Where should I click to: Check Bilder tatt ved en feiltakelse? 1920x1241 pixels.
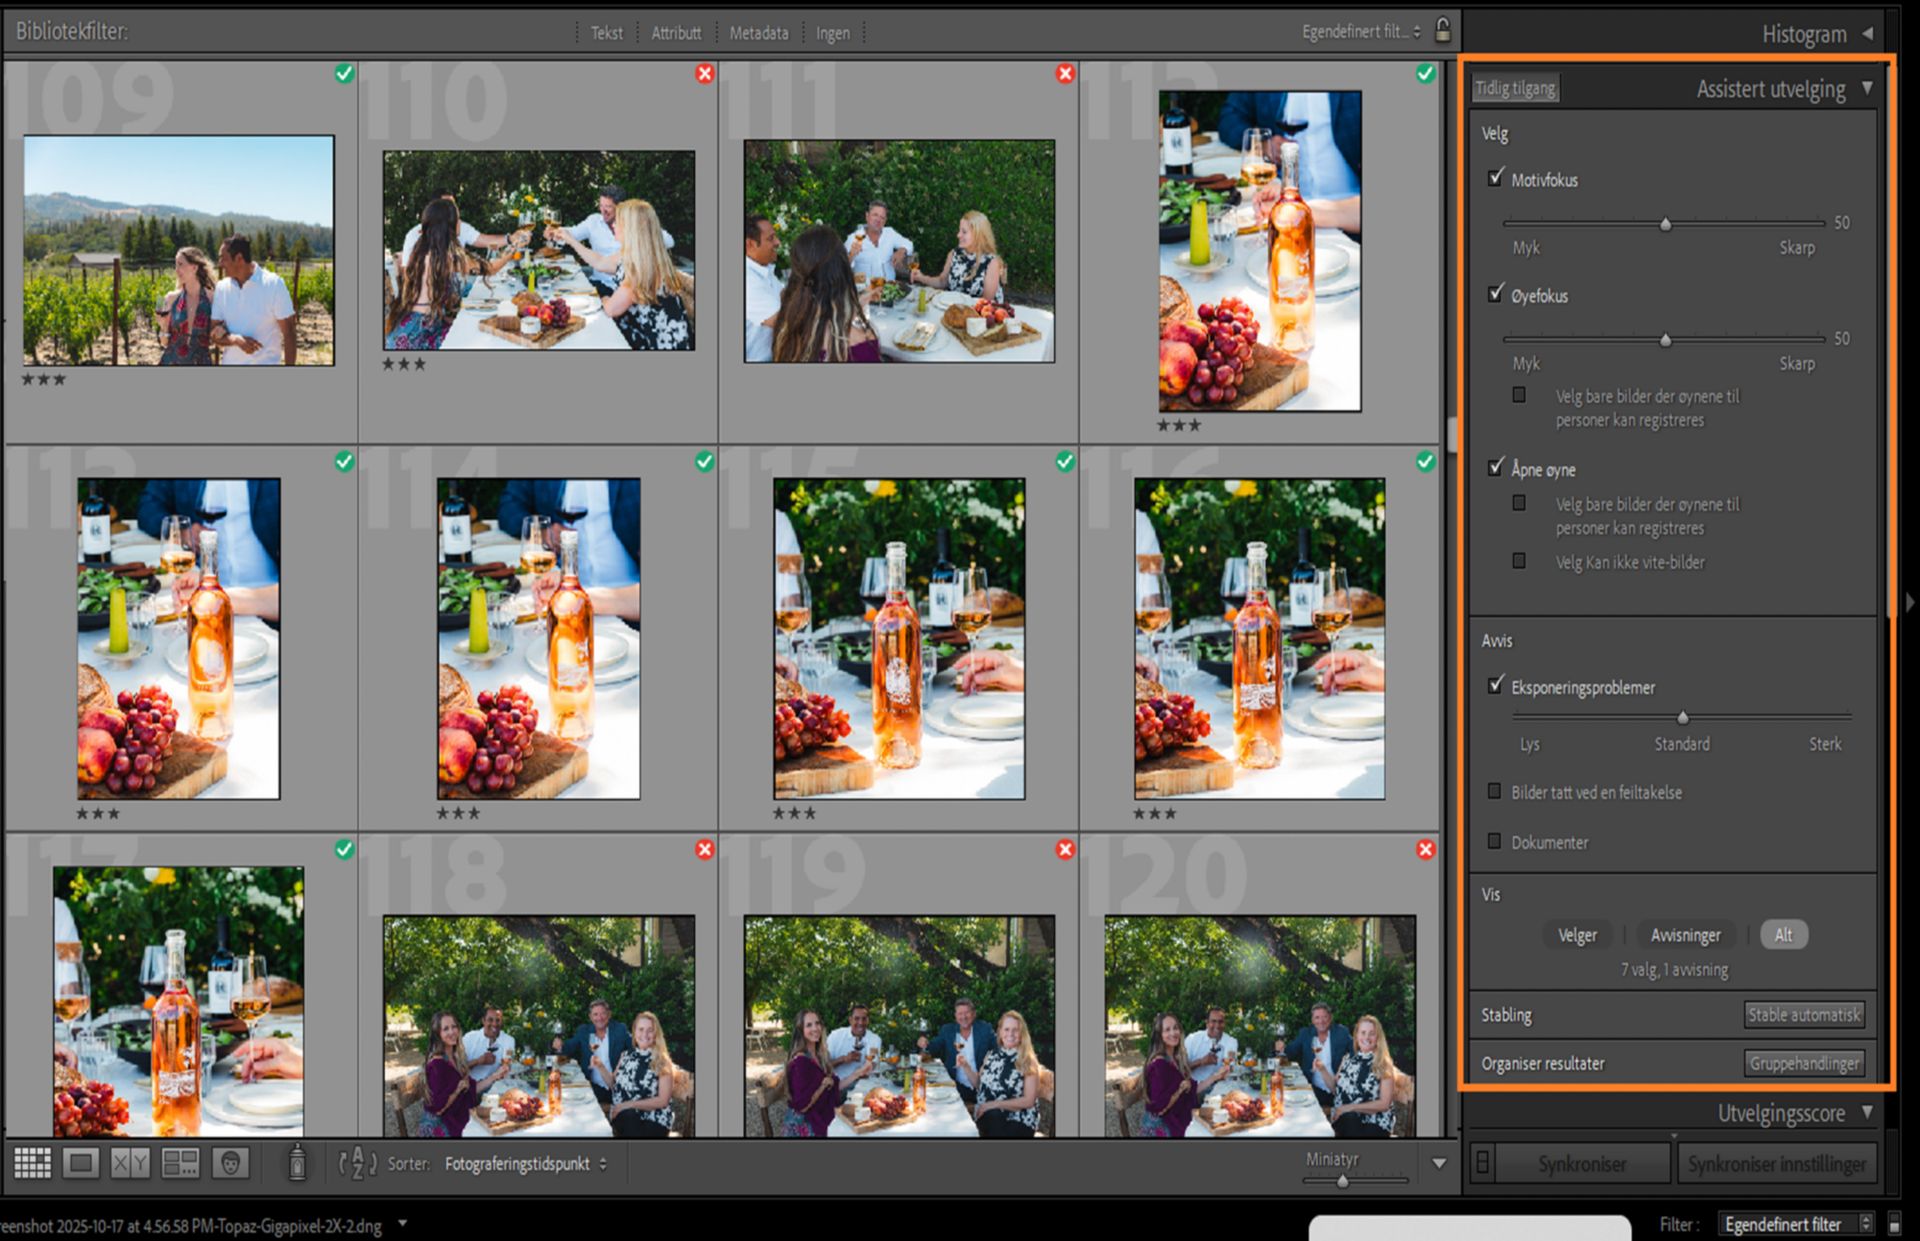point(1494,791)
